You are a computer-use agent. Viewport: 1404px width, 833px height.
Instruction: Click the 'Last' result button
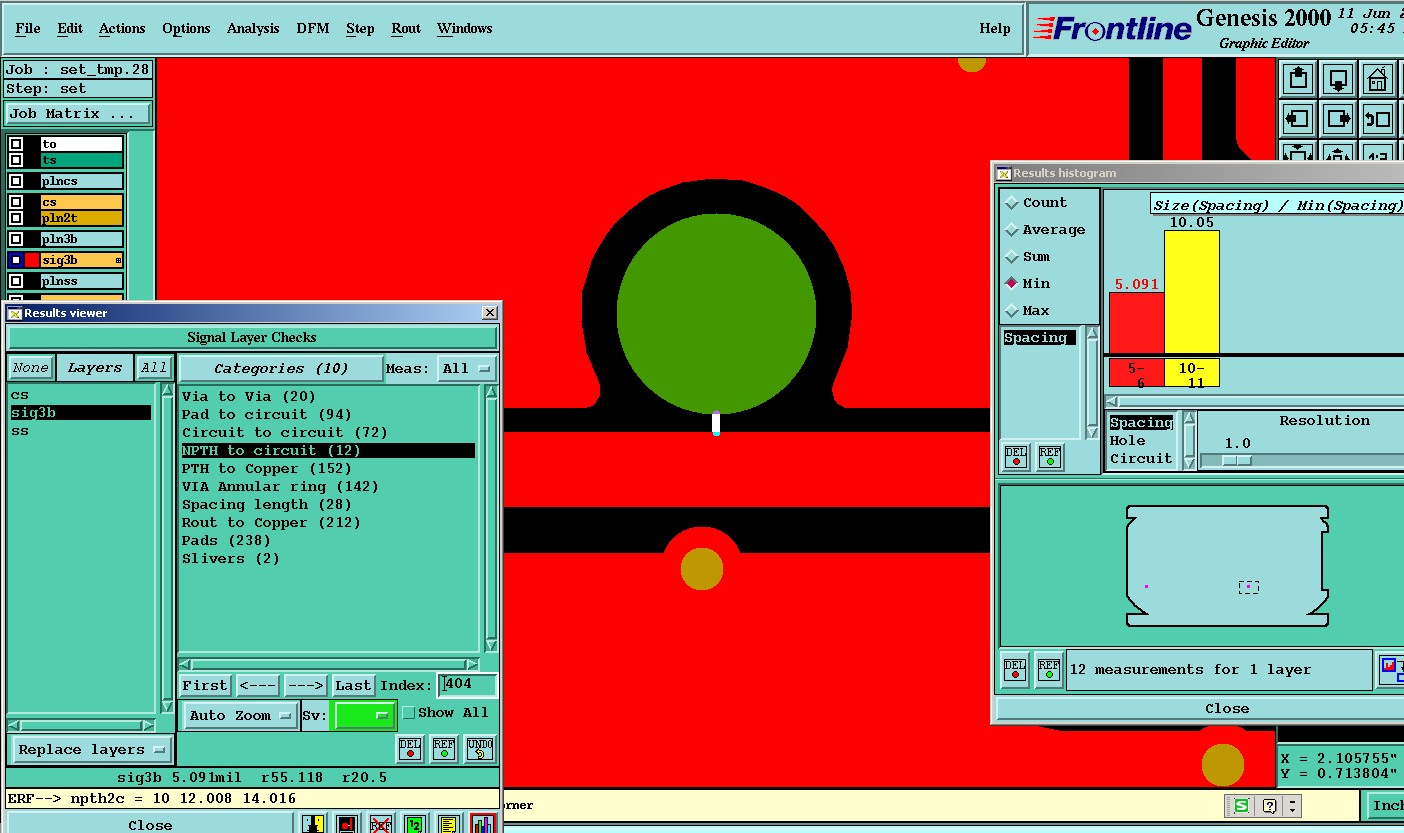point(353,685)
